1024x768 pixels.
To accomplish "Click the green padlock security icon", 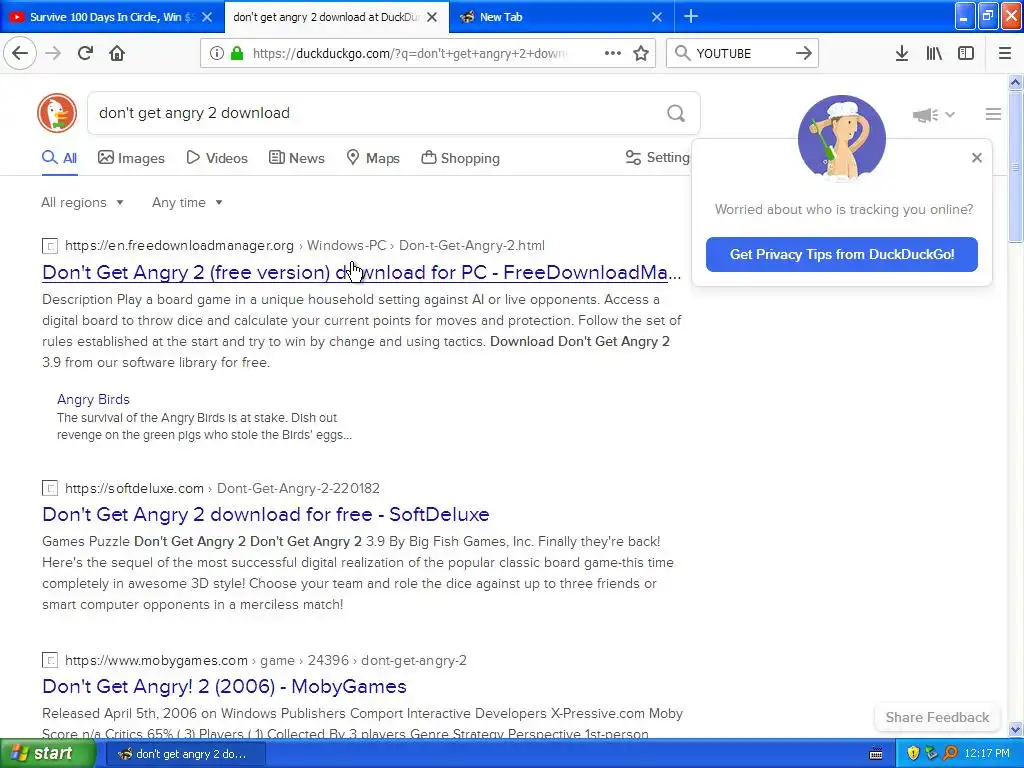I will [237, 54].
